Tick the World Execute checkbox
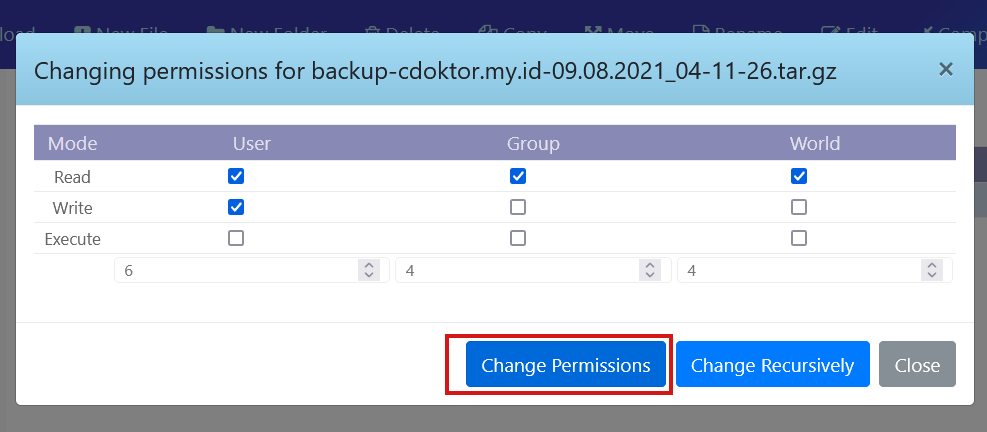The width and height of the screenshot is (987, 432). (799, 239)
